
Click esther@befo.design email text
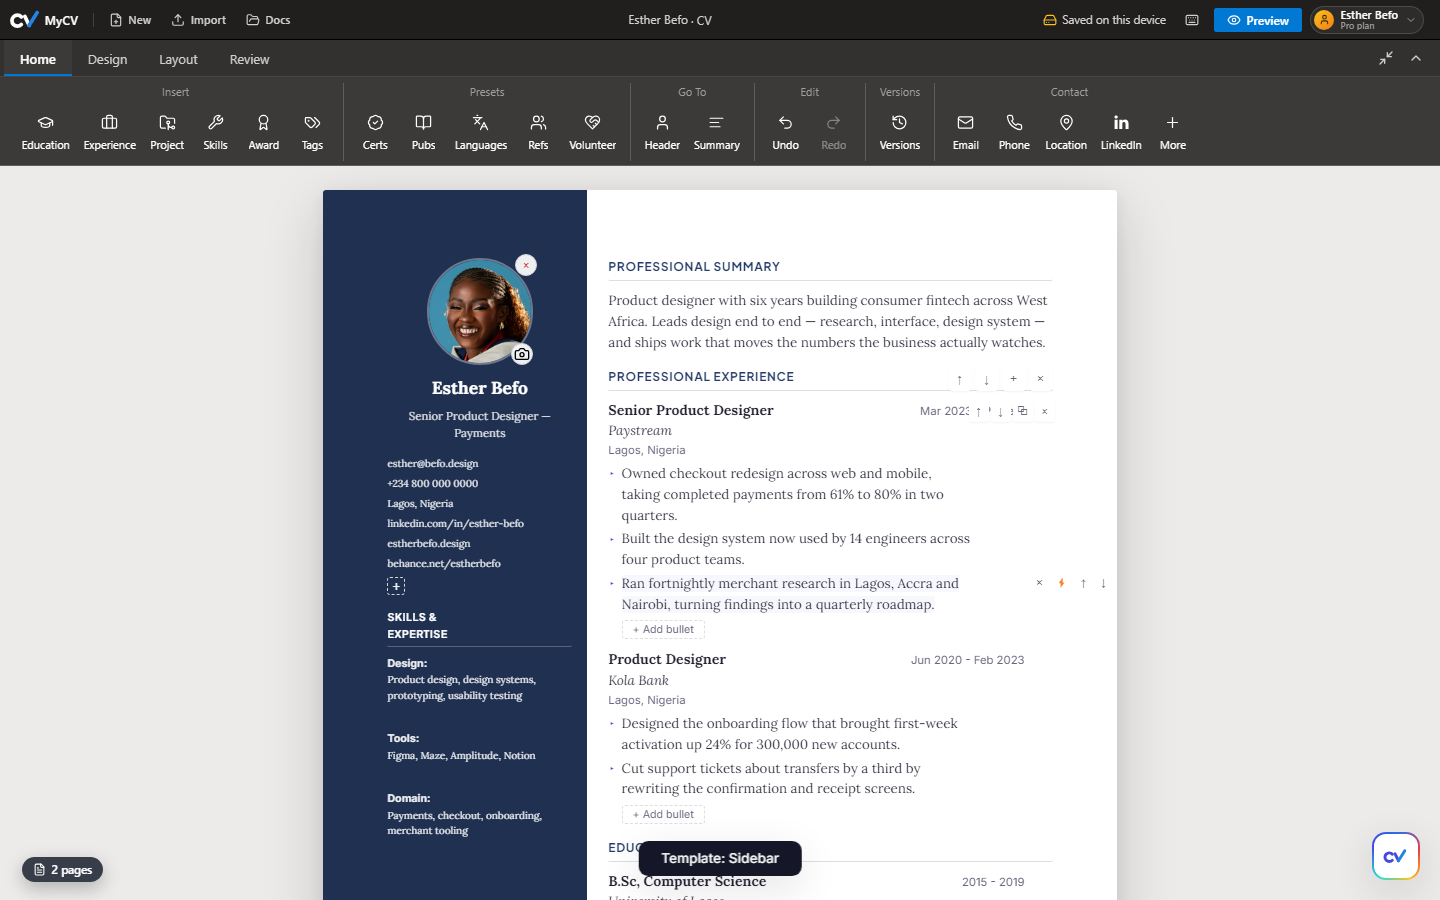click(x=433, y=463)
